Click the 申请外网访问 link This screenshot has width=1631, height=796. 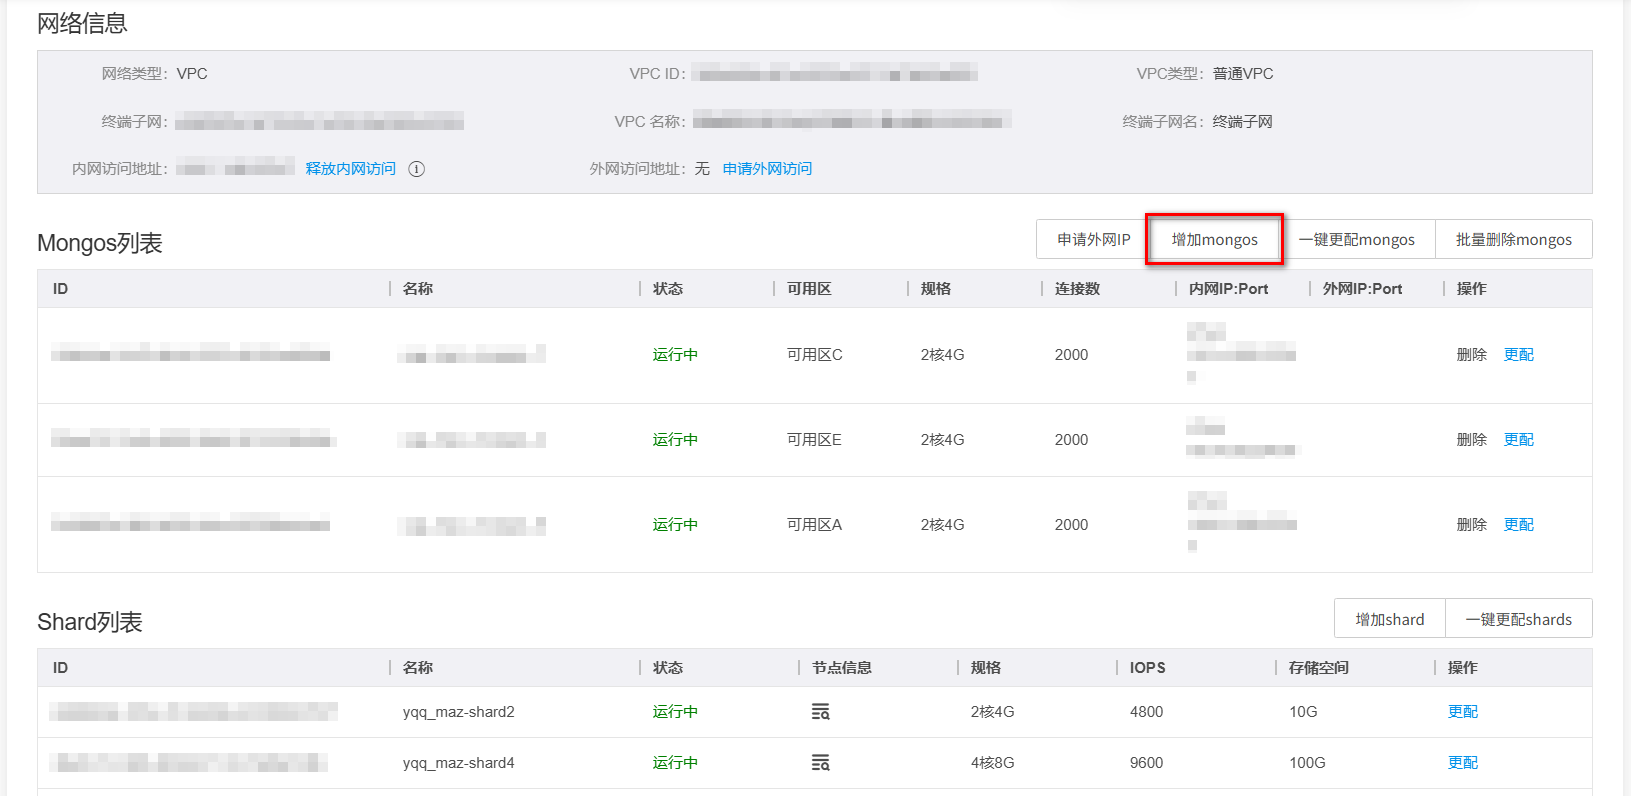click(x=767, y=169)
